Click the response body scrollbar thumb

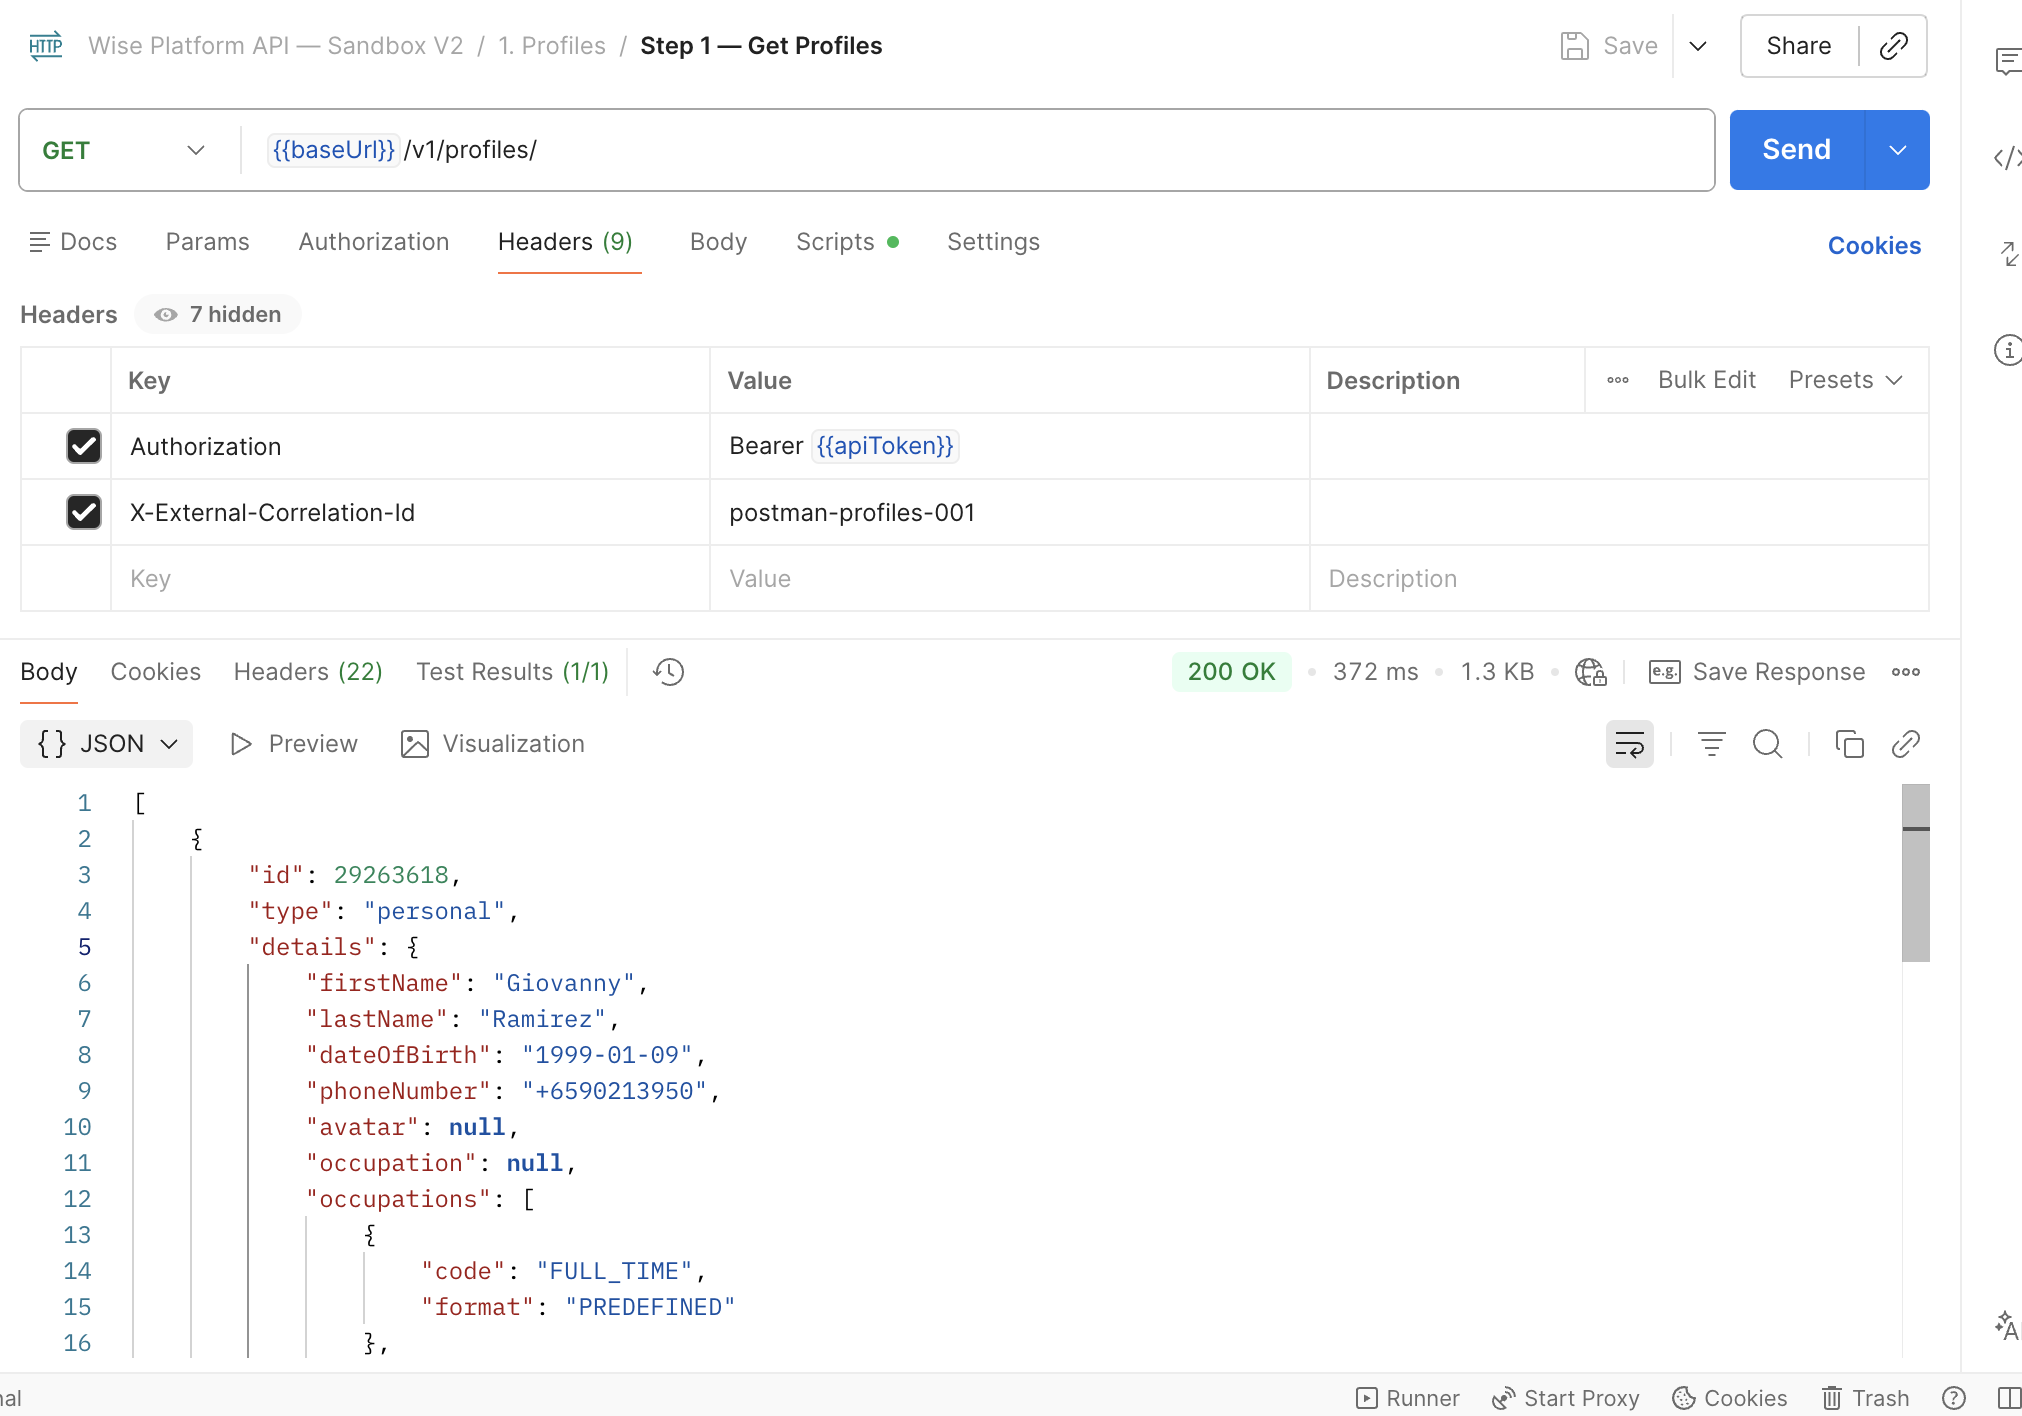pos(1916,873)
